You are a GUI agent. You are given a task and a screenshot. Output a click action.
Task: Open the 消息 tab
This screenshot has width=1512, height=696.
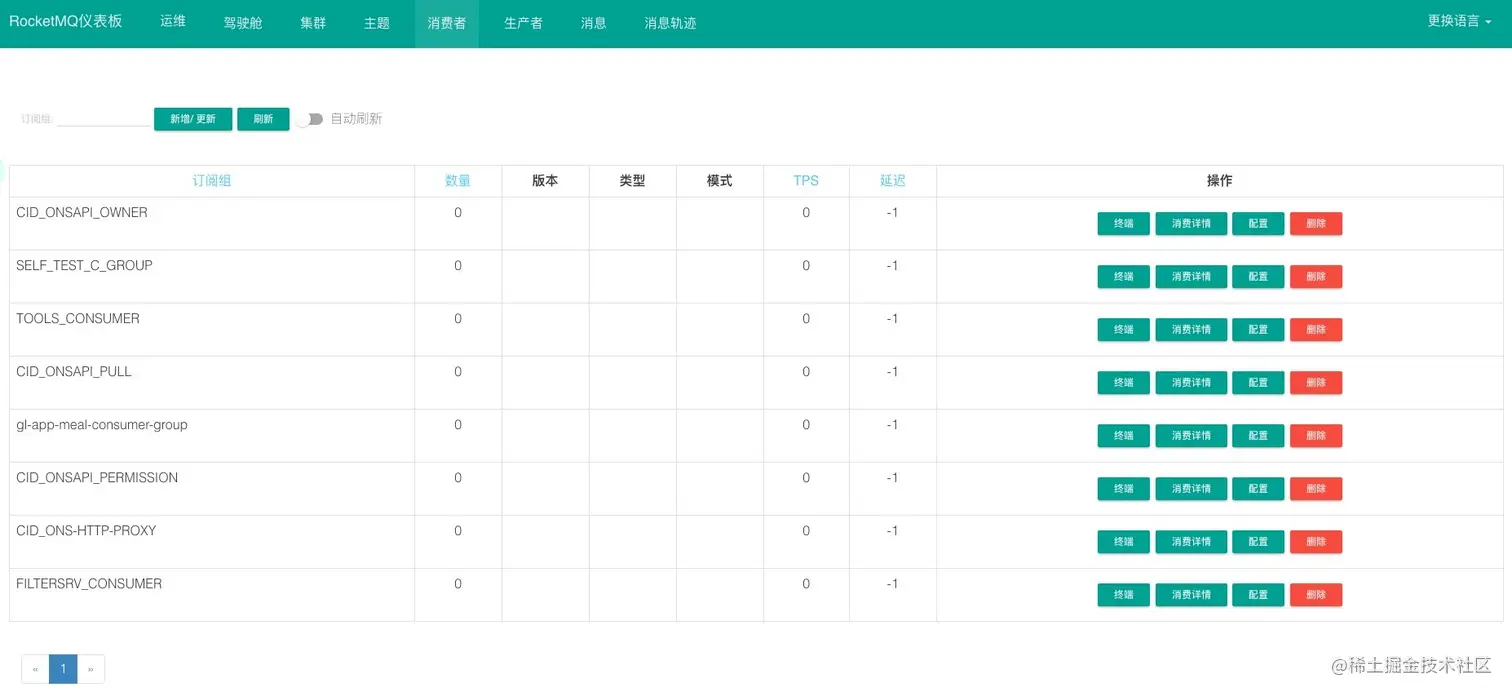coord(593,22)
